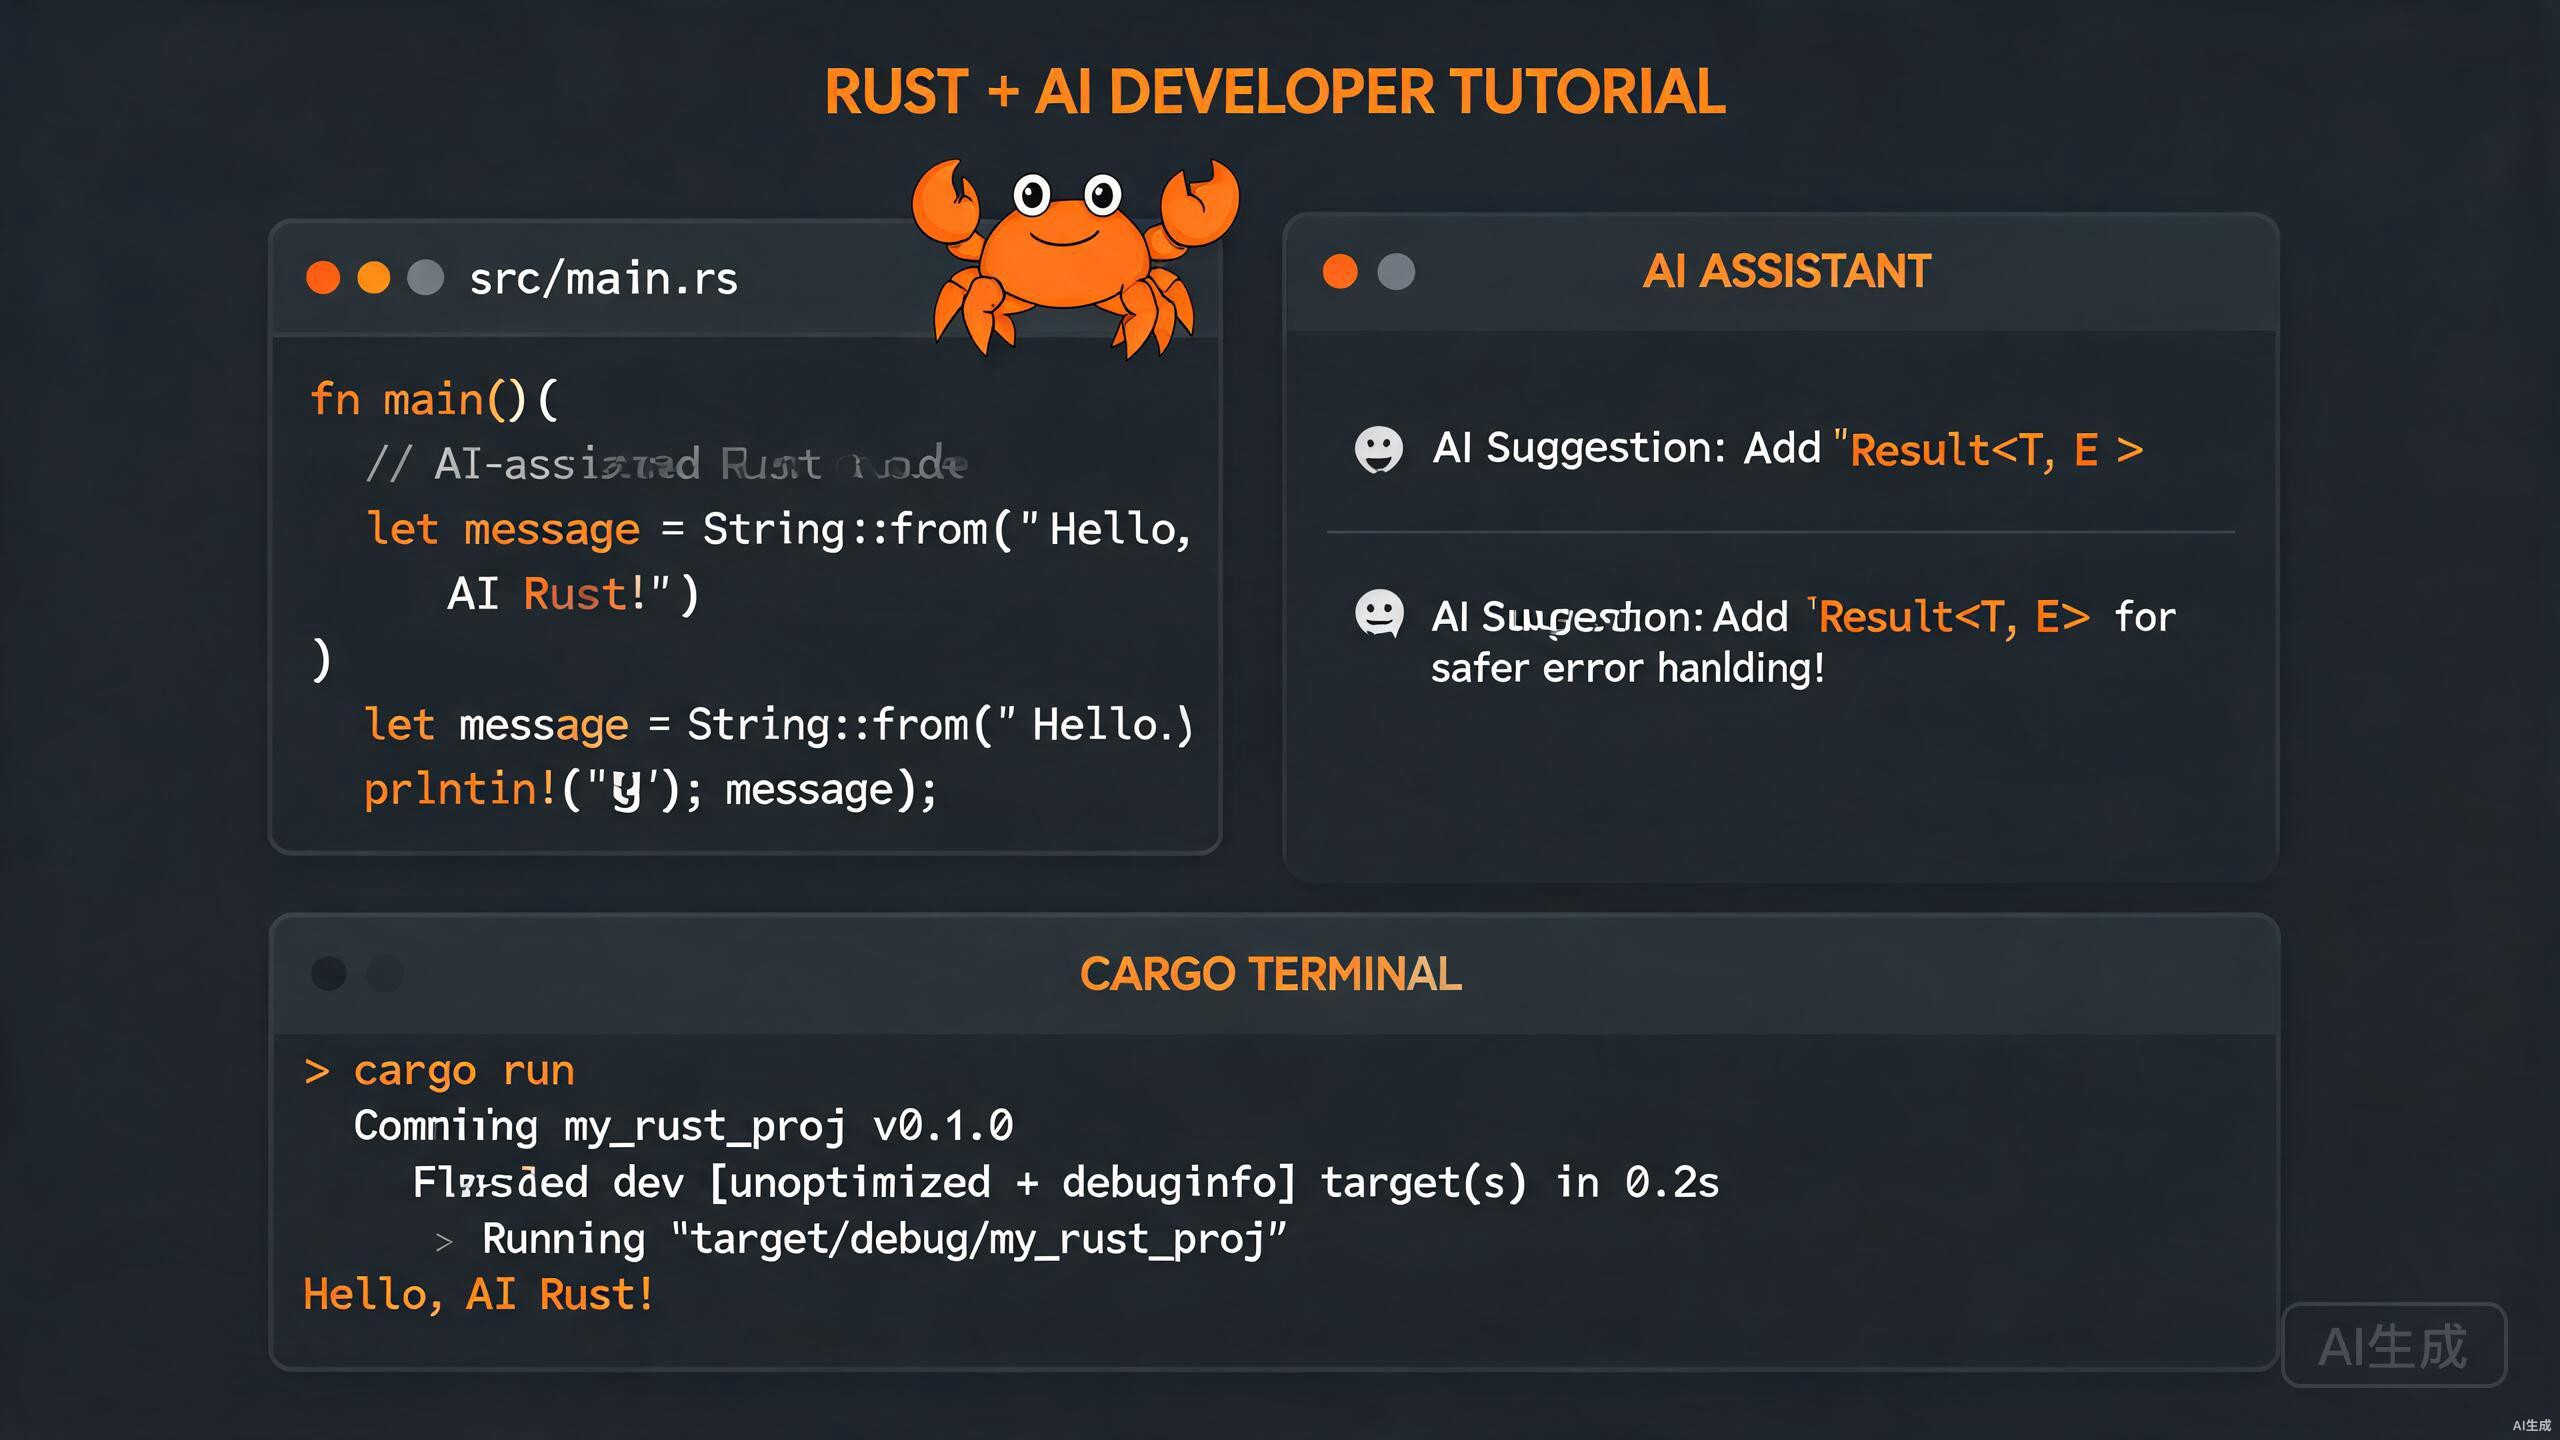This screenshot has height=1440, width=2560.
Task: Click the smiley icon of first AI suggestion
Action: tap(1378, 450)
